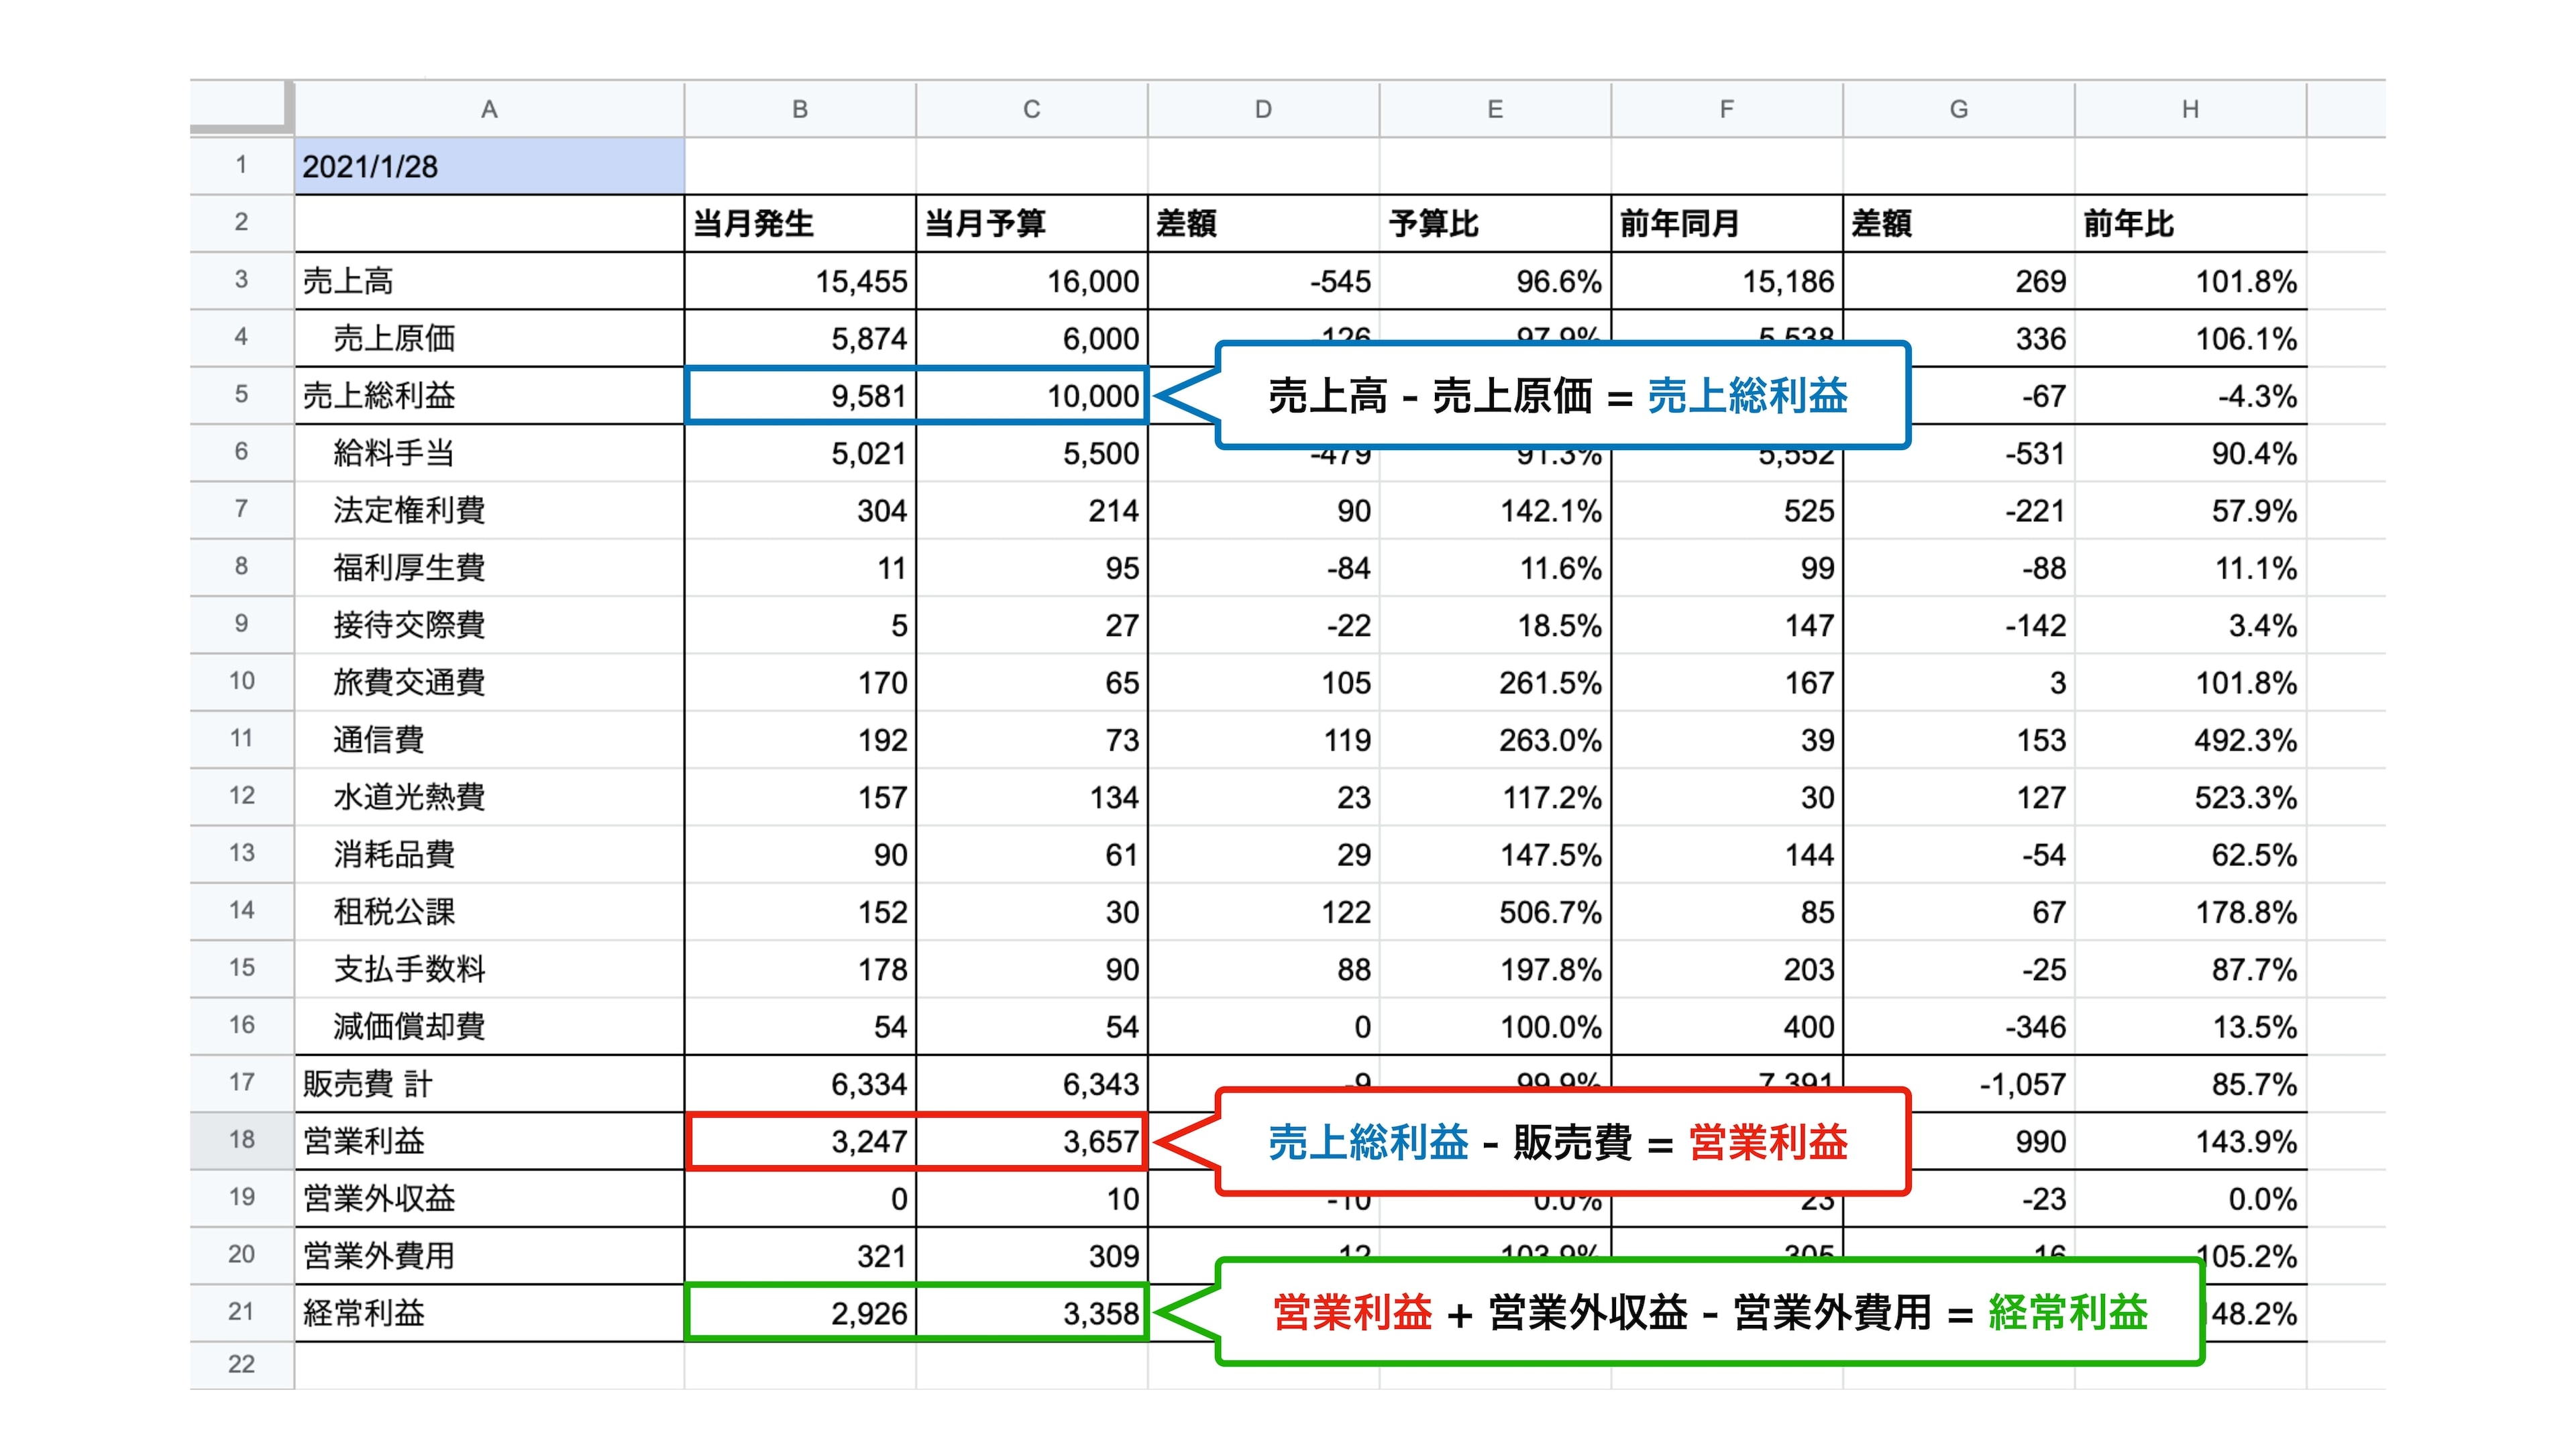The image size is (2576, 1449).
Task: Select cell with value 15,186
Action: click(x=1727, y=281)
